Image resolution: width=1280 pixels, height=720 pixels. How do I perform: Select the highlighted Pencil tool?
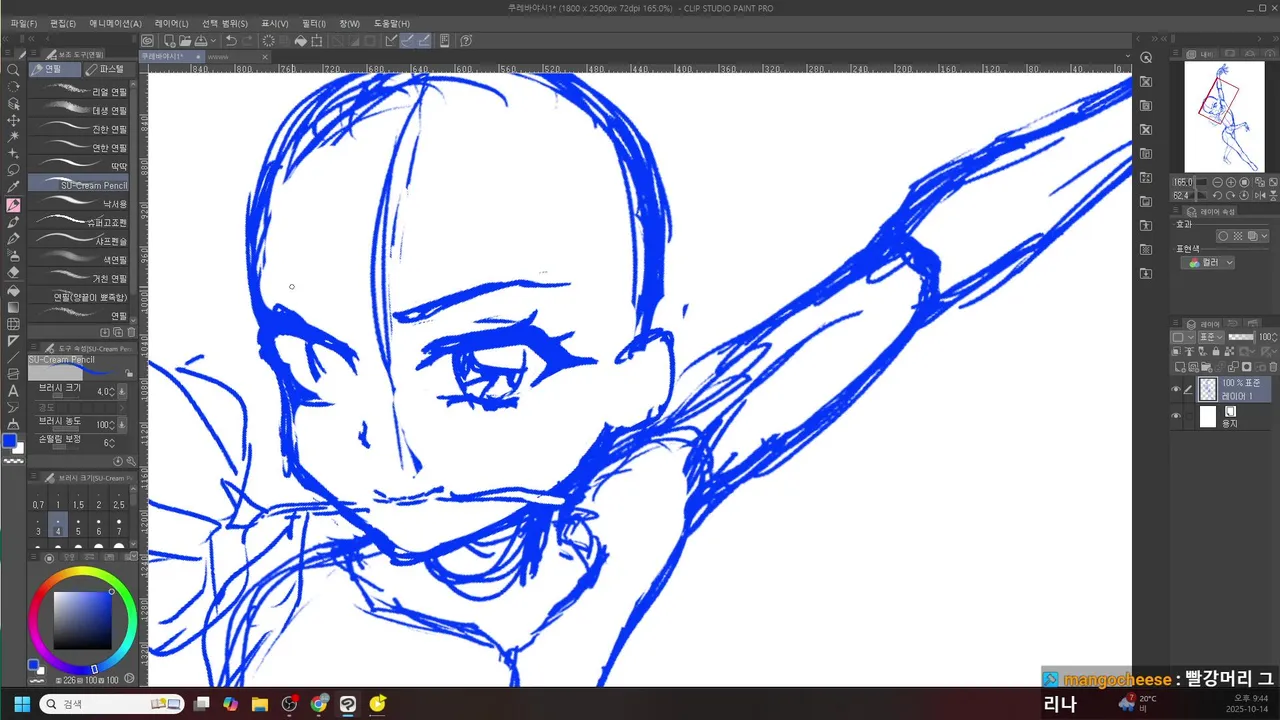tap(13, 205)
